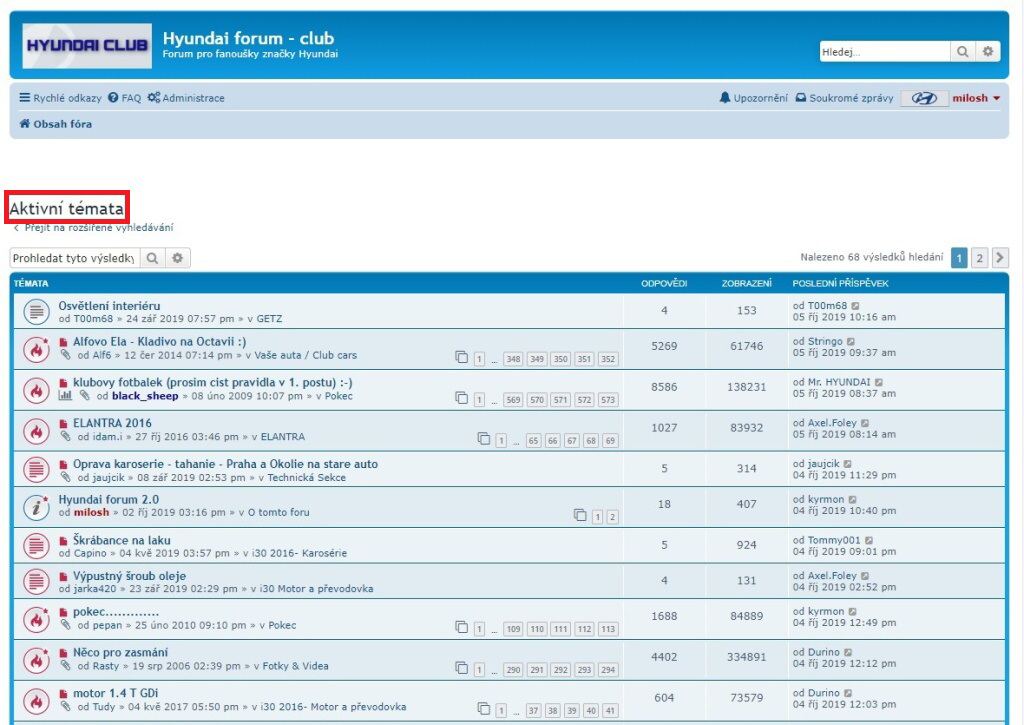1024x725 pixels.
Task: Open the Technická Sekce forum link
Action: [306, 477]
